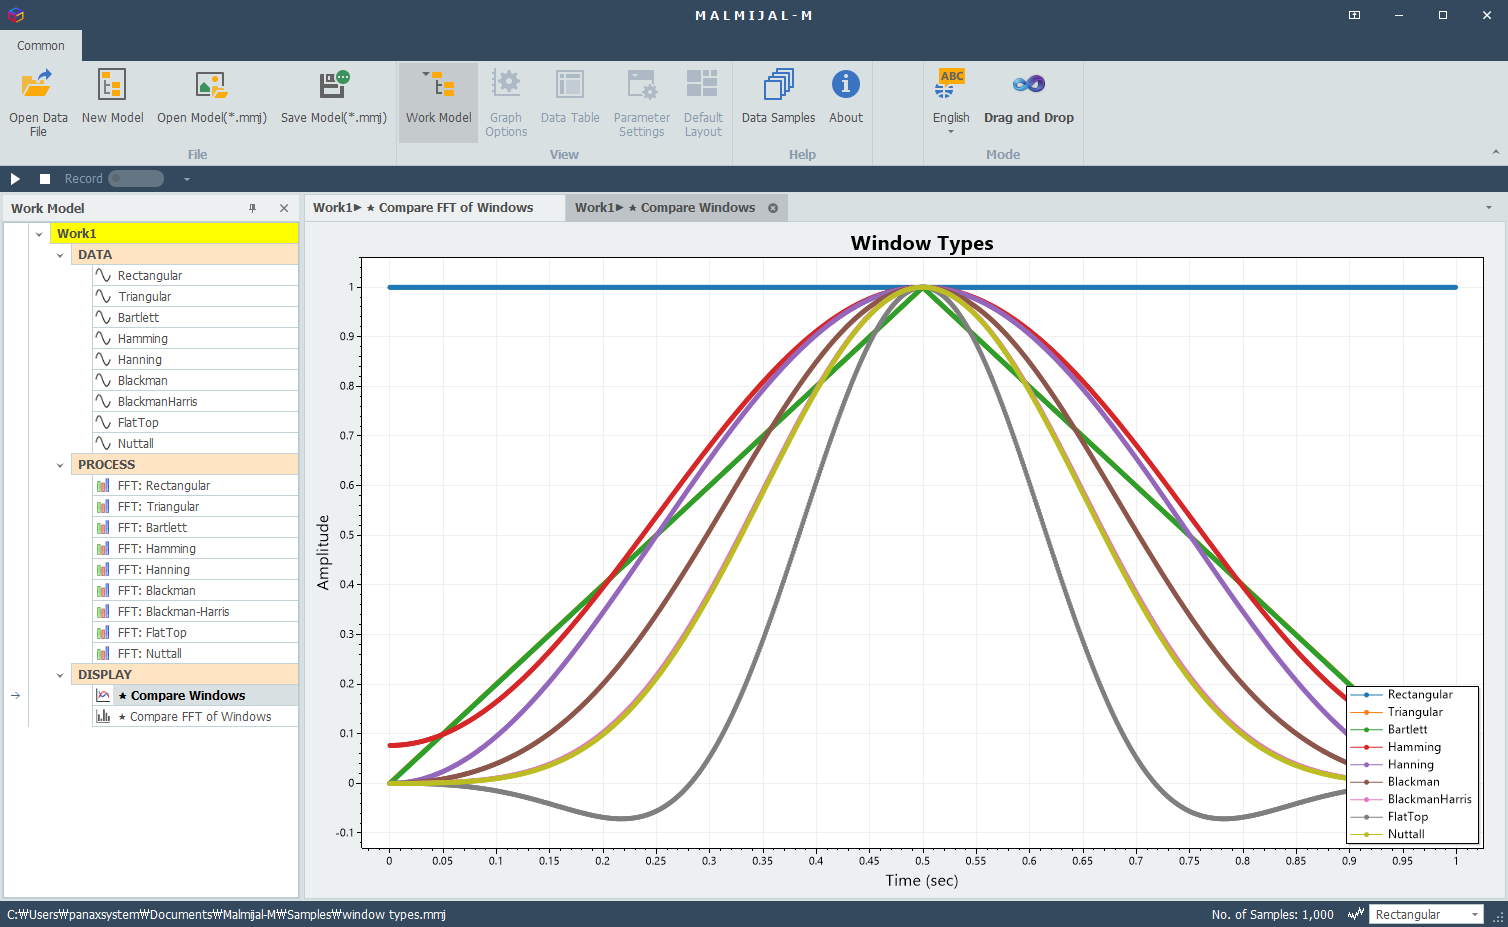The height and width of the screenshot is (927, 1508).
Task: Click Nuttall entry in the legend
Action: click(1388, 834)
